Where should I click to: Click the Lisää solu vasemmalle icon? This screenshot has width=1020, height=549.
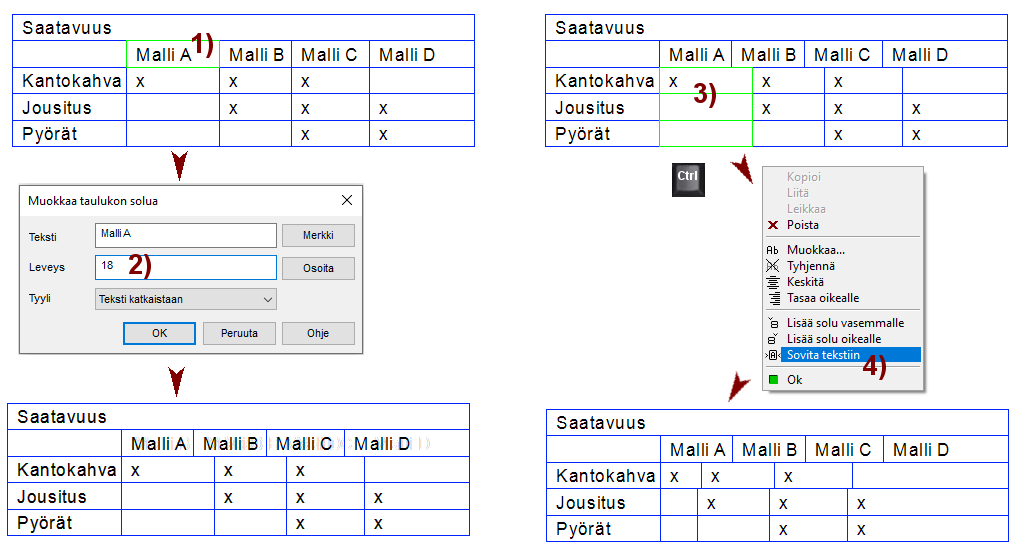click(772, 323)
